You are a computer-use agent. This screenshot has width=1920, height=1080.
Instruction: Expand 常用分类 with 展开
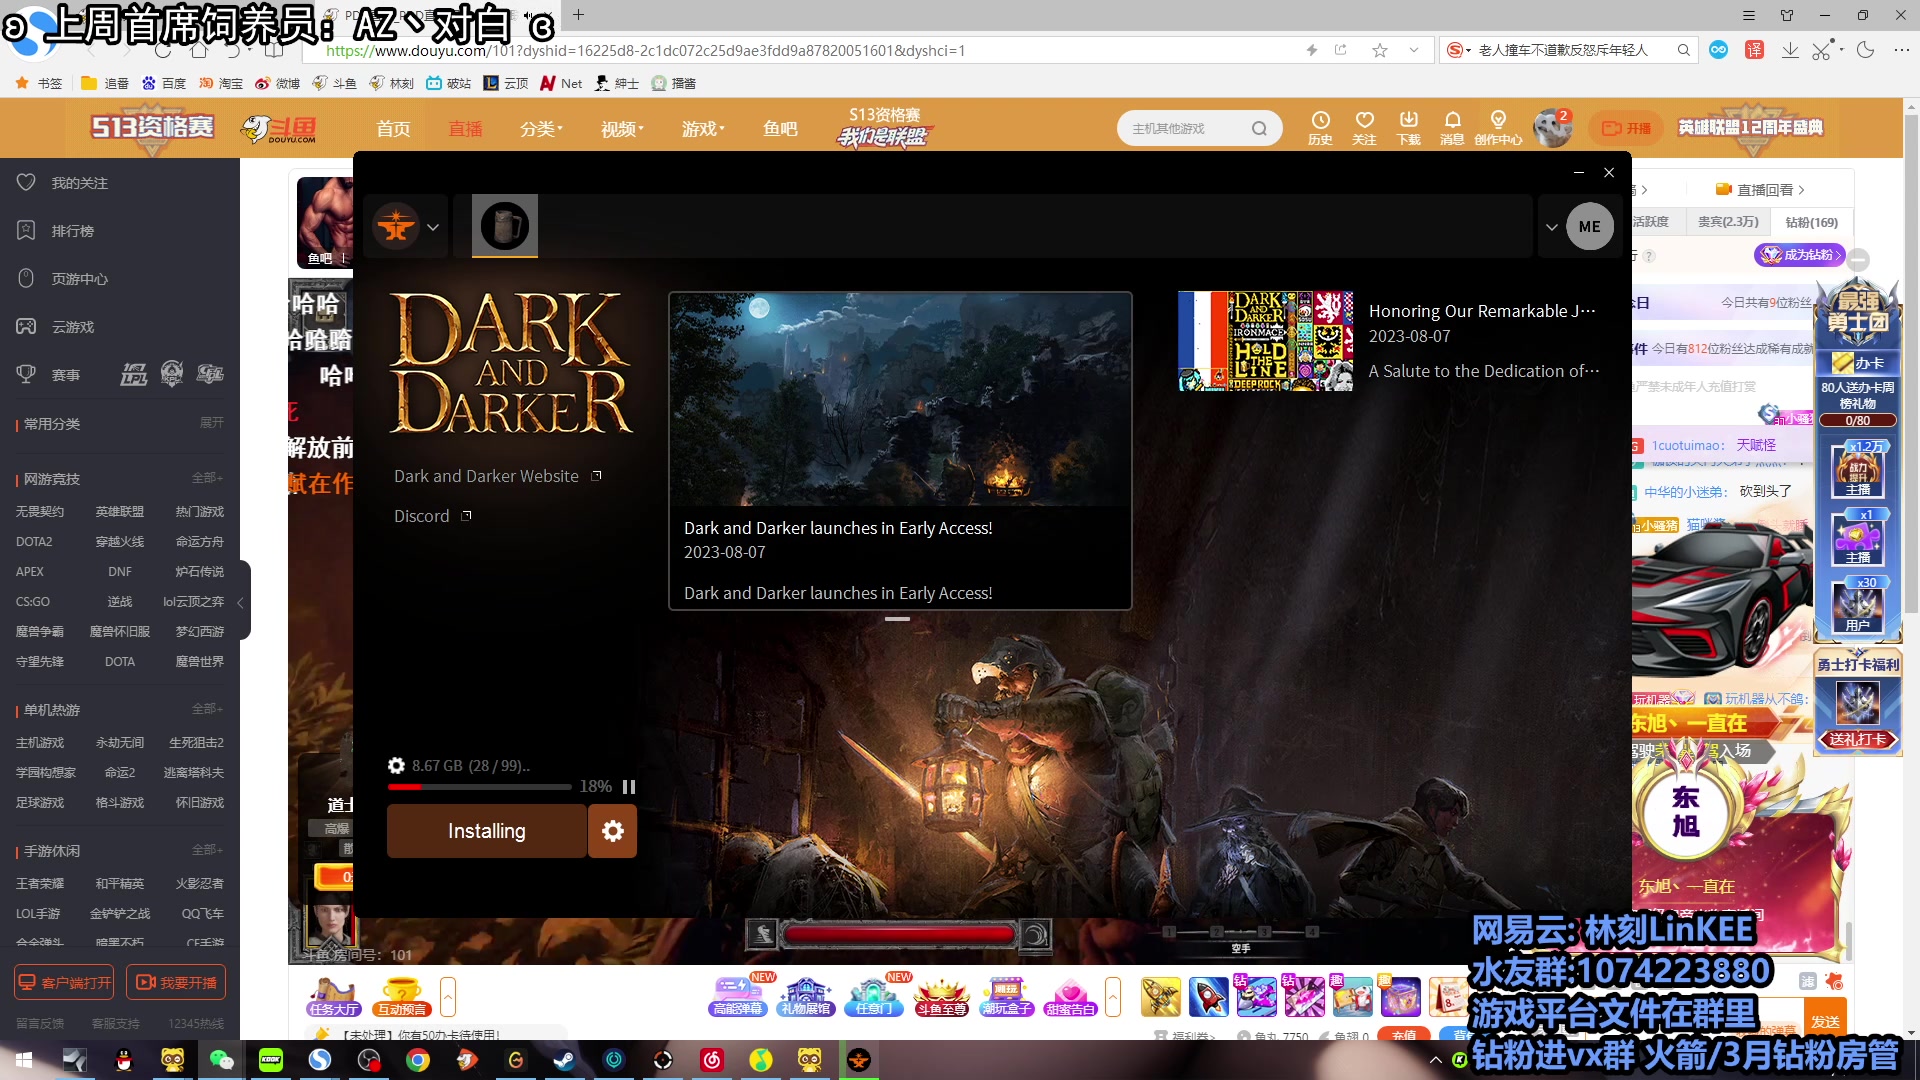tap(211, 423)
